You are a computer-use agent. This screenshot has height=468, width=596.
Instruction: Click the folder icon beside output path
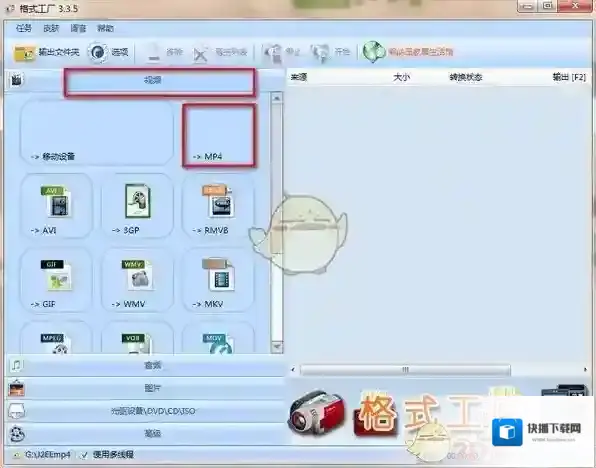coord(17,455)
